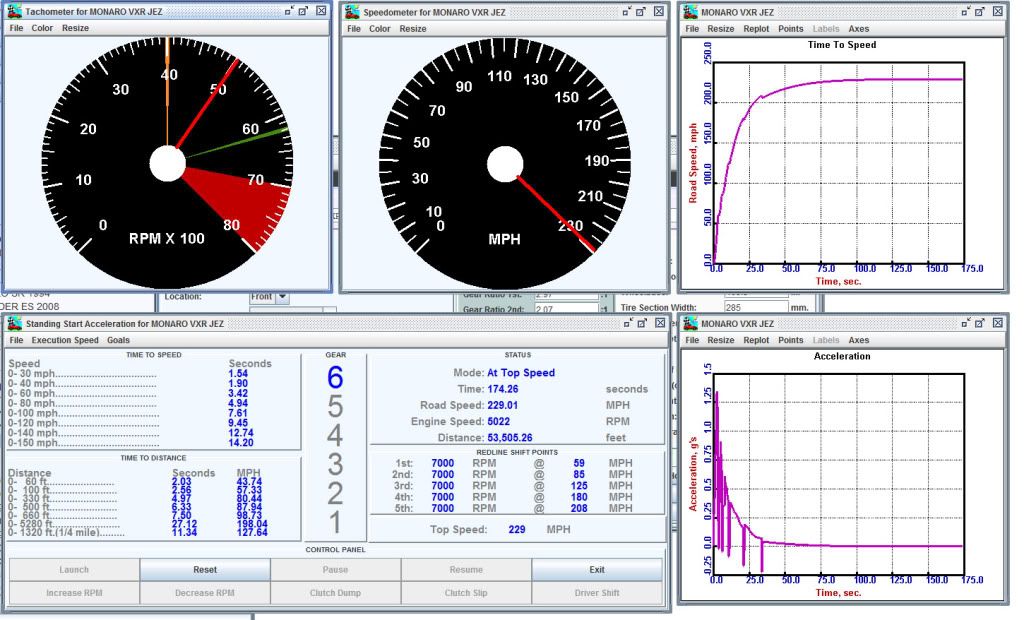Click the Distance value 53,505.26
1024x620 pixels.
[x=509, y=438]
